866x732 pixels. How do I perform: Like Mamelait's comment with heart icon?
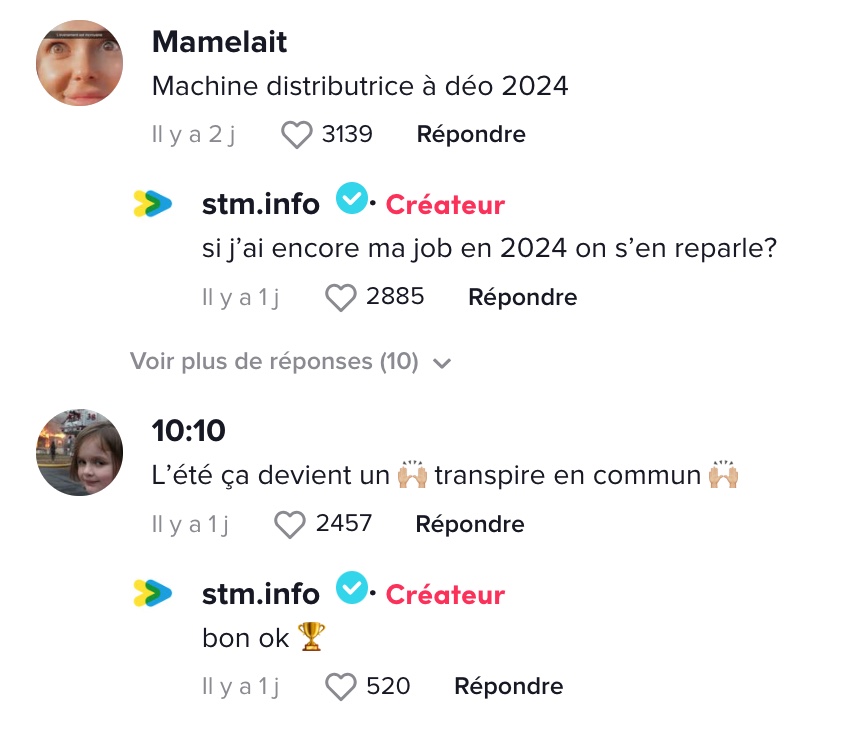297,135
